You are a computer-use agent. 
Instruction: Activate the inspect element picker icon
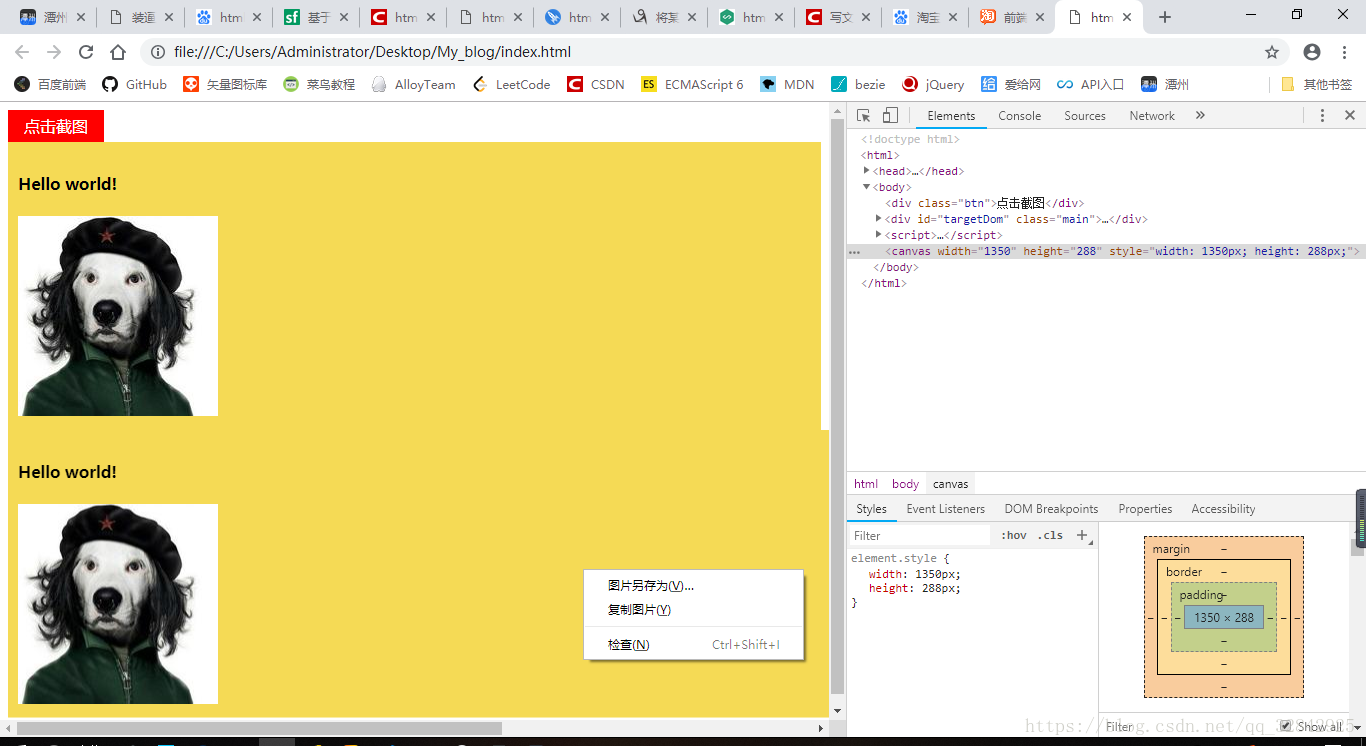pyautogui.click(x=864, y=116)
